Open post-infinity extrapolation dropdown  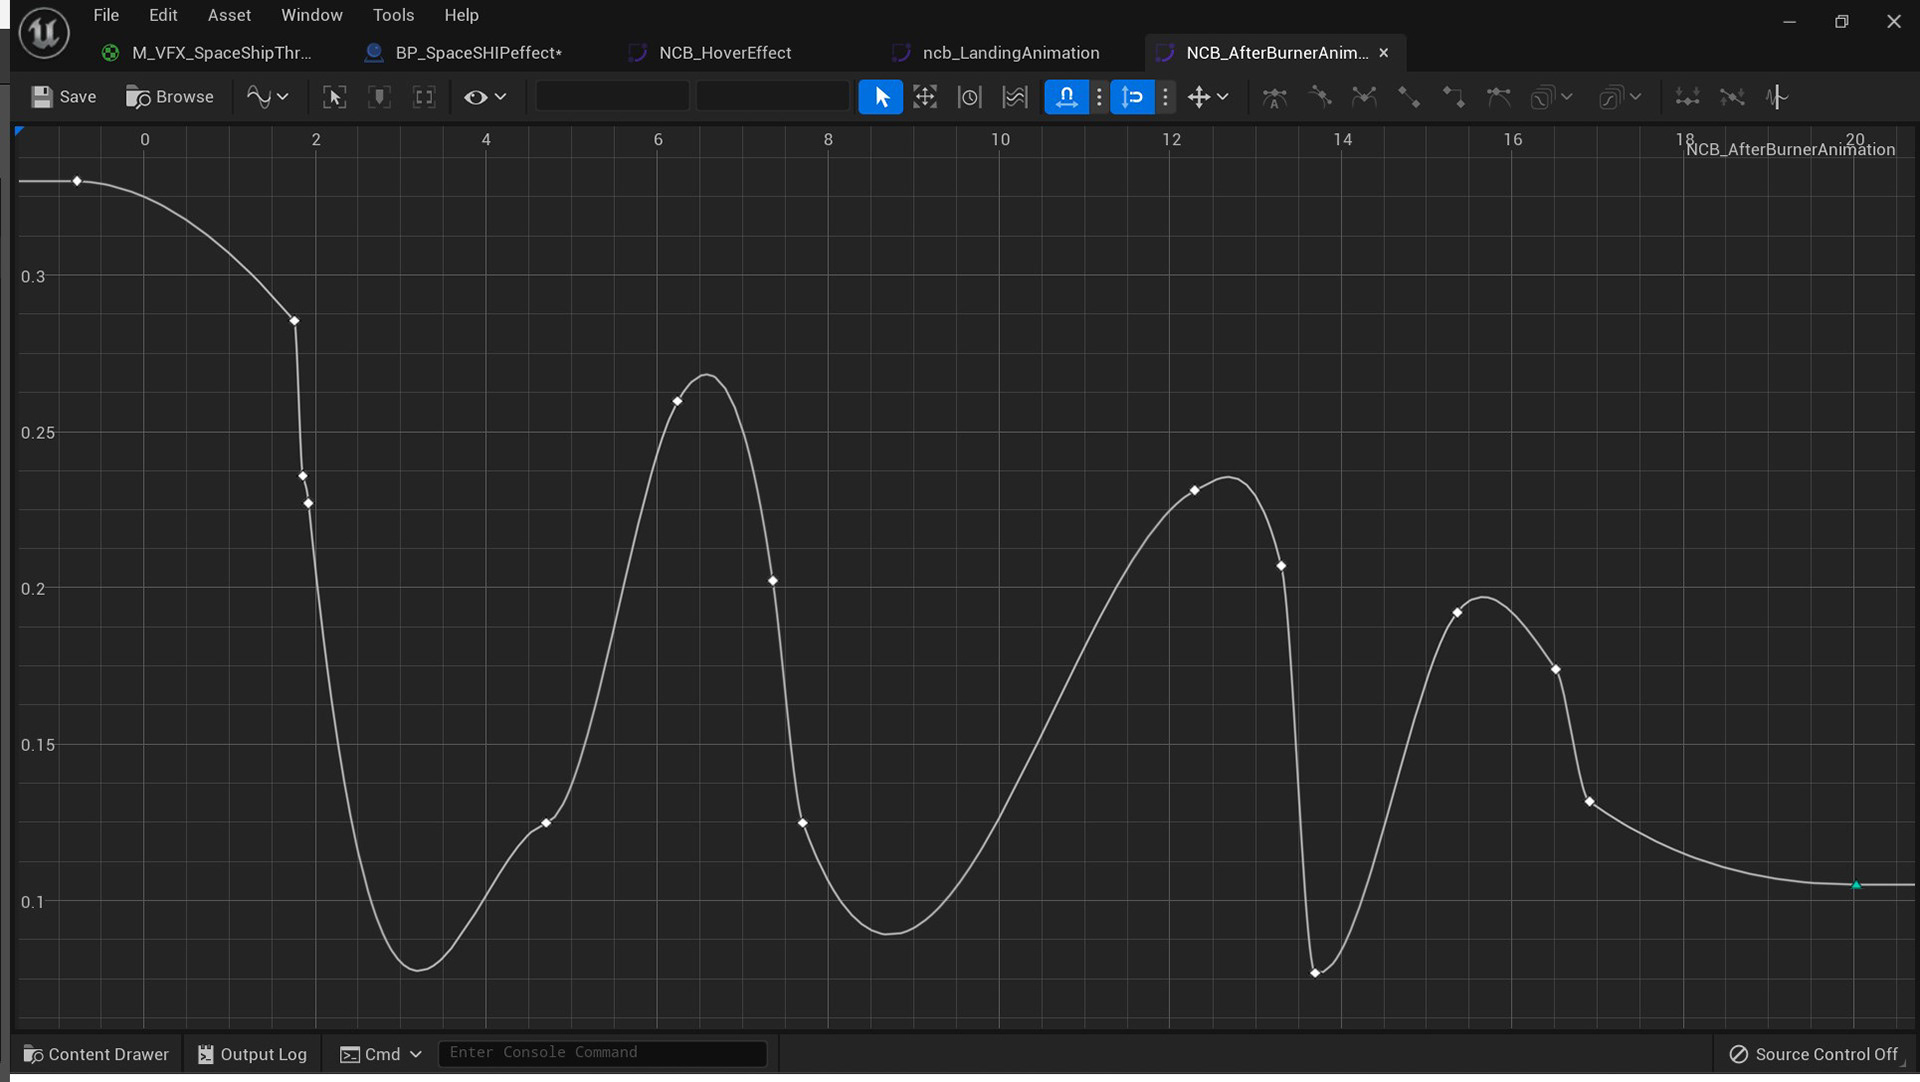click(x=1620, y=97)
